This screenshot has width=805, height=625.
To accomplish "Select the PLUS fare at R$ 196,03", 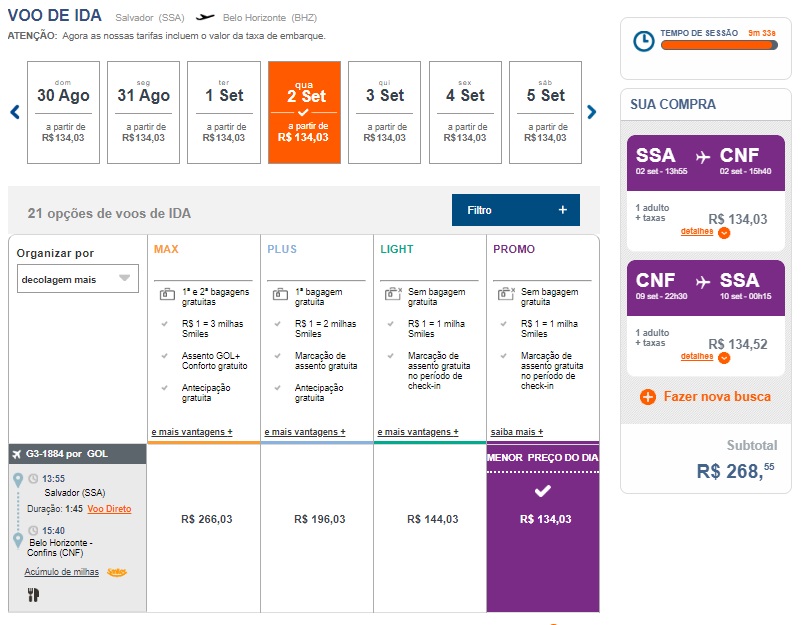I will tap(319, 519).
